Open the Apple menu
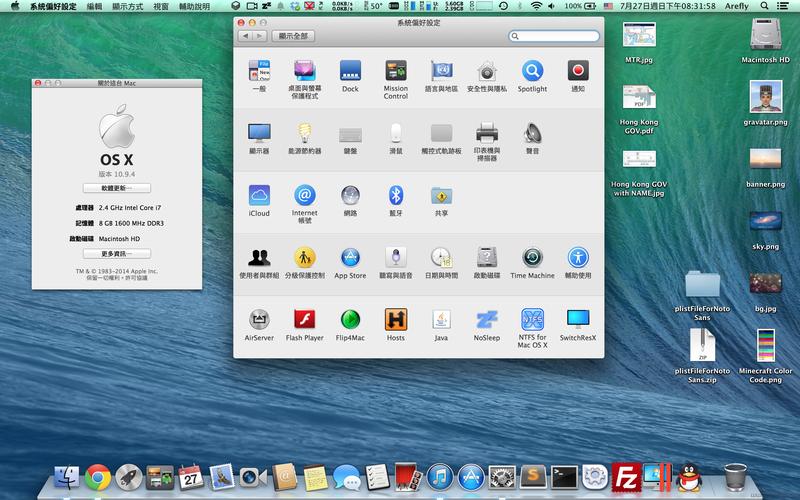This screenshot has height=500, width=800. click(15, 6)
